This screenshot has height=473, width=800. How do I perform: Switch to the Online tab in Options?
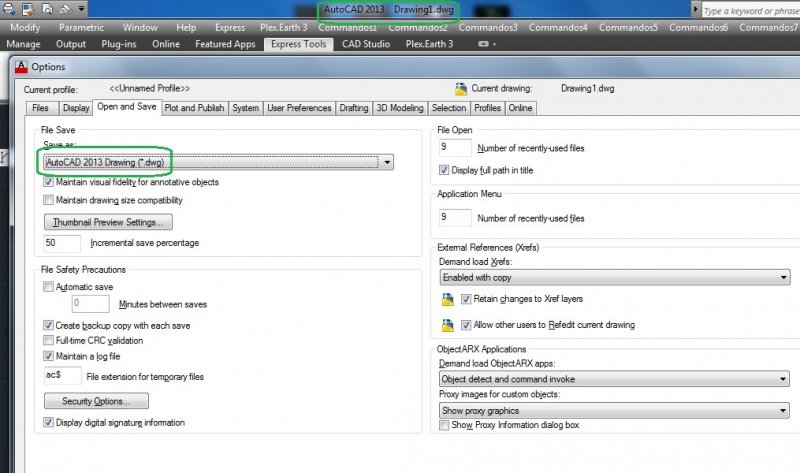pos(520,108)
